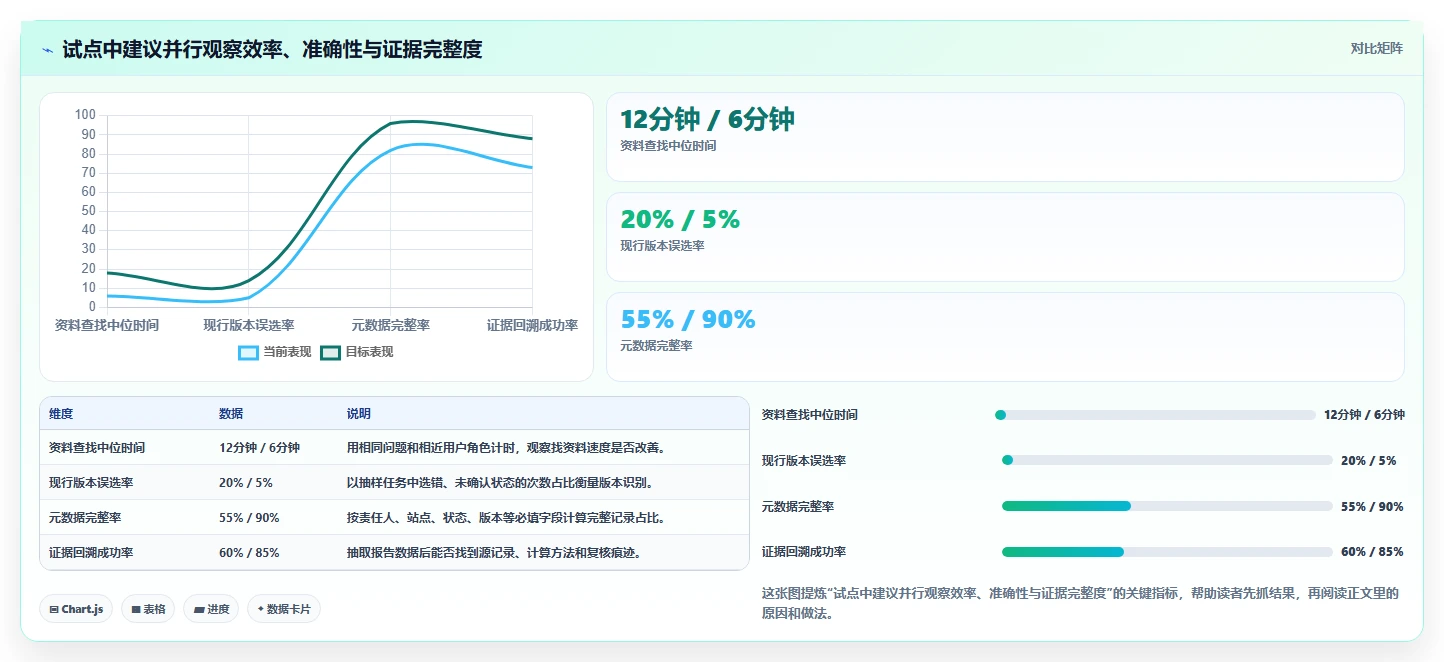Click the 100 value on chart y-axis
The width and height of the screenshot is (1444, 662).
click(x=85, y=115)
